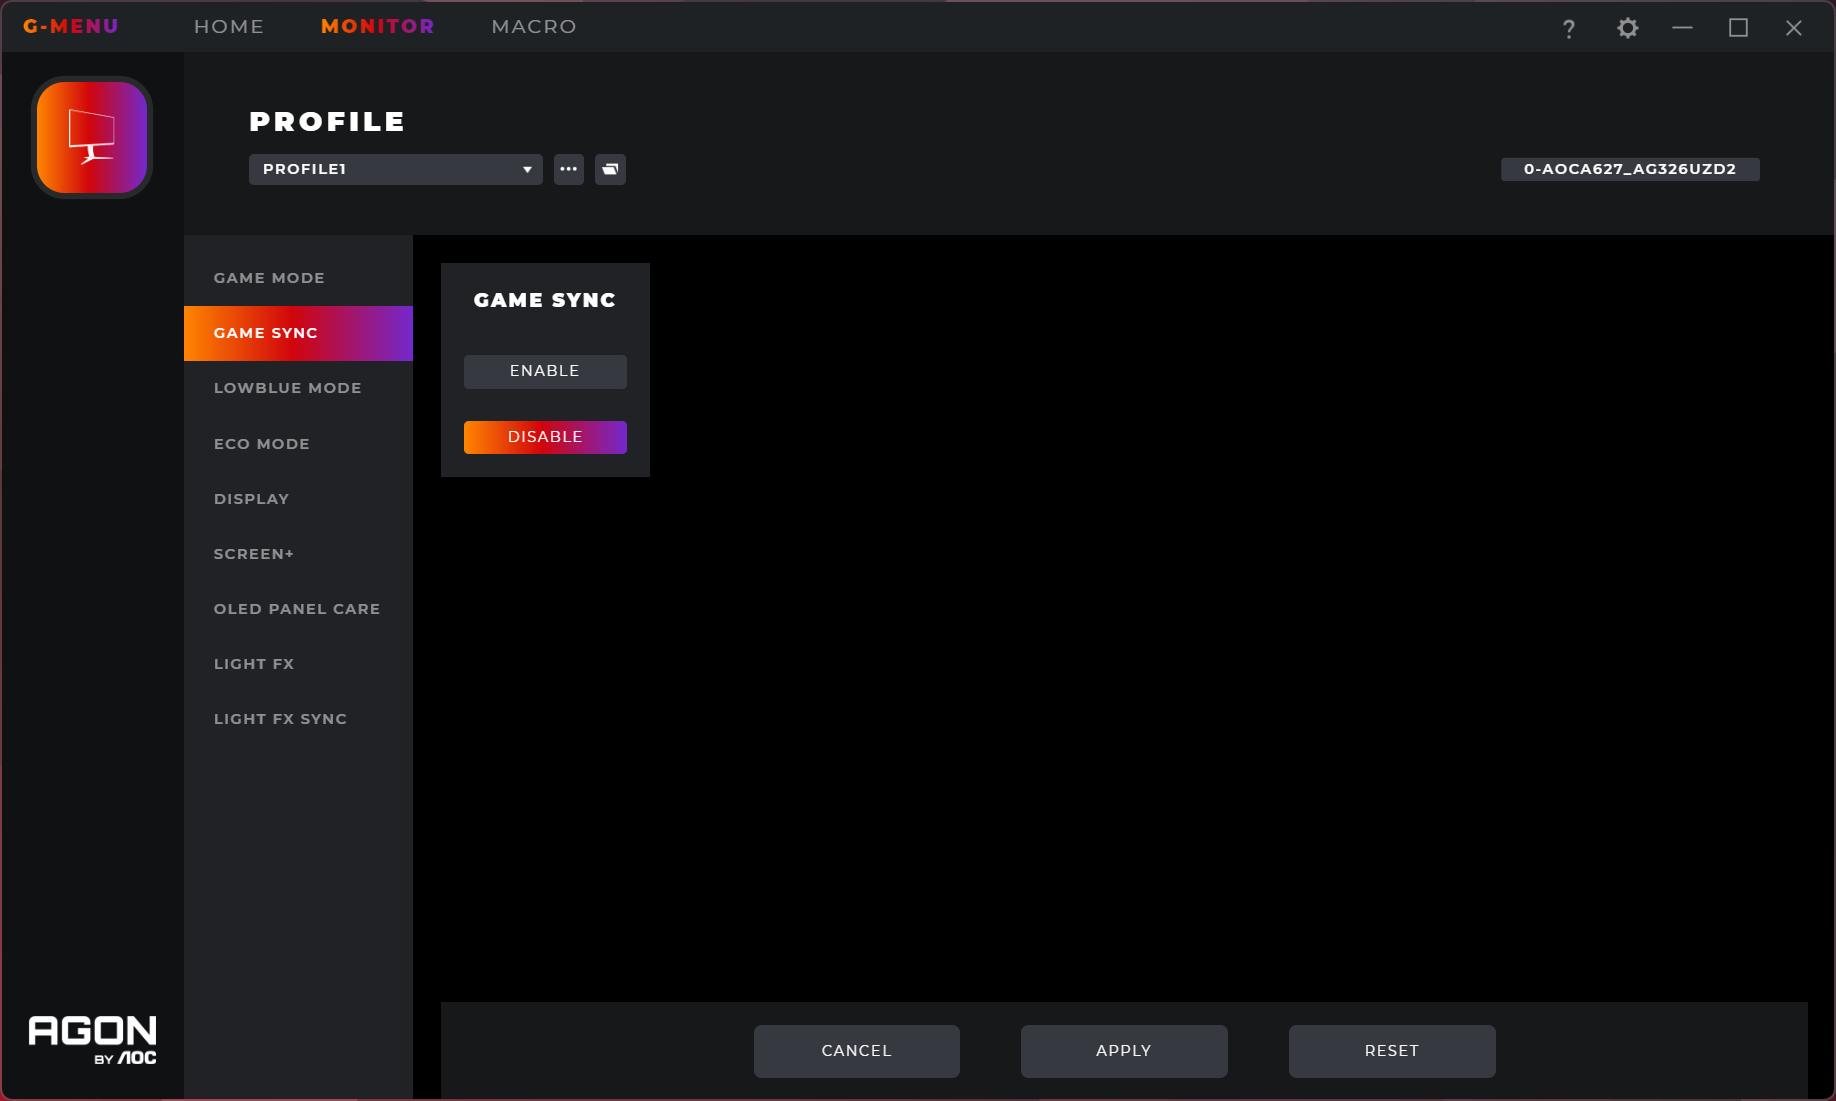Disable Game Sync

[545, 437]
